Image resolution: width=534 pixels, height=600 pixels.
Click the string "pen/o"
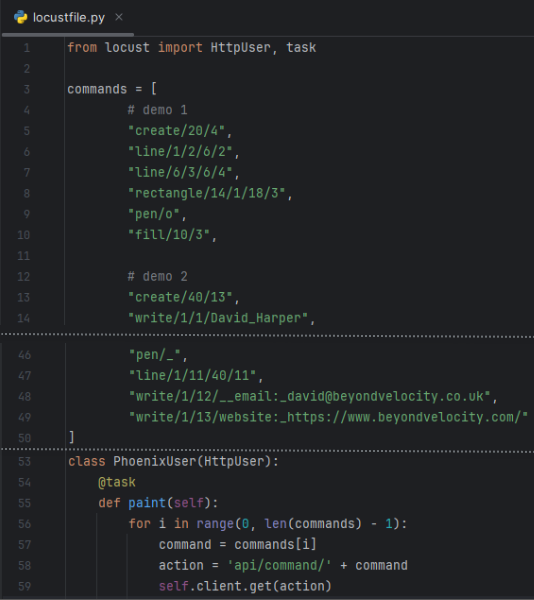(154, 214)
